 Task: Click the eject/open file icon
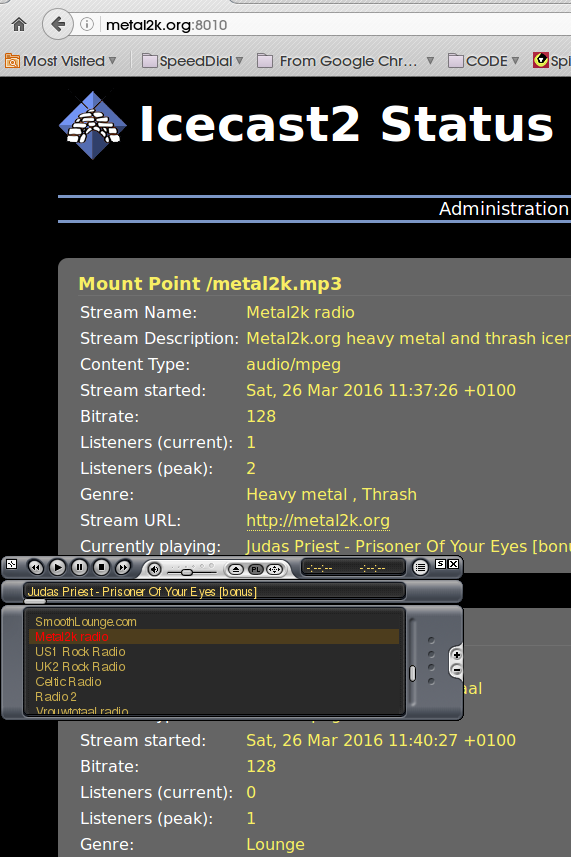click(x=236, y=570)
